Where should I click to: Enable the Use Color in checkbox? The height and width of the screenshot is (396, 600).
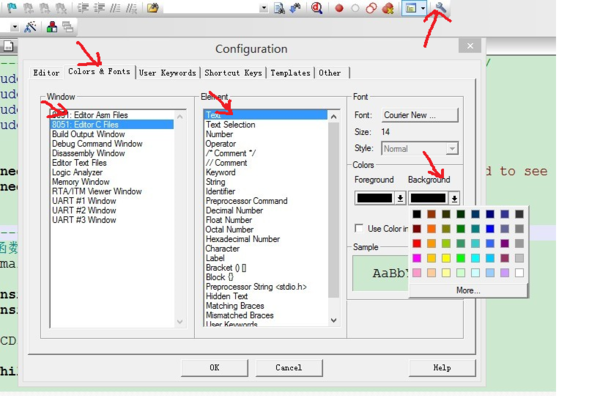tap(359, 228)
